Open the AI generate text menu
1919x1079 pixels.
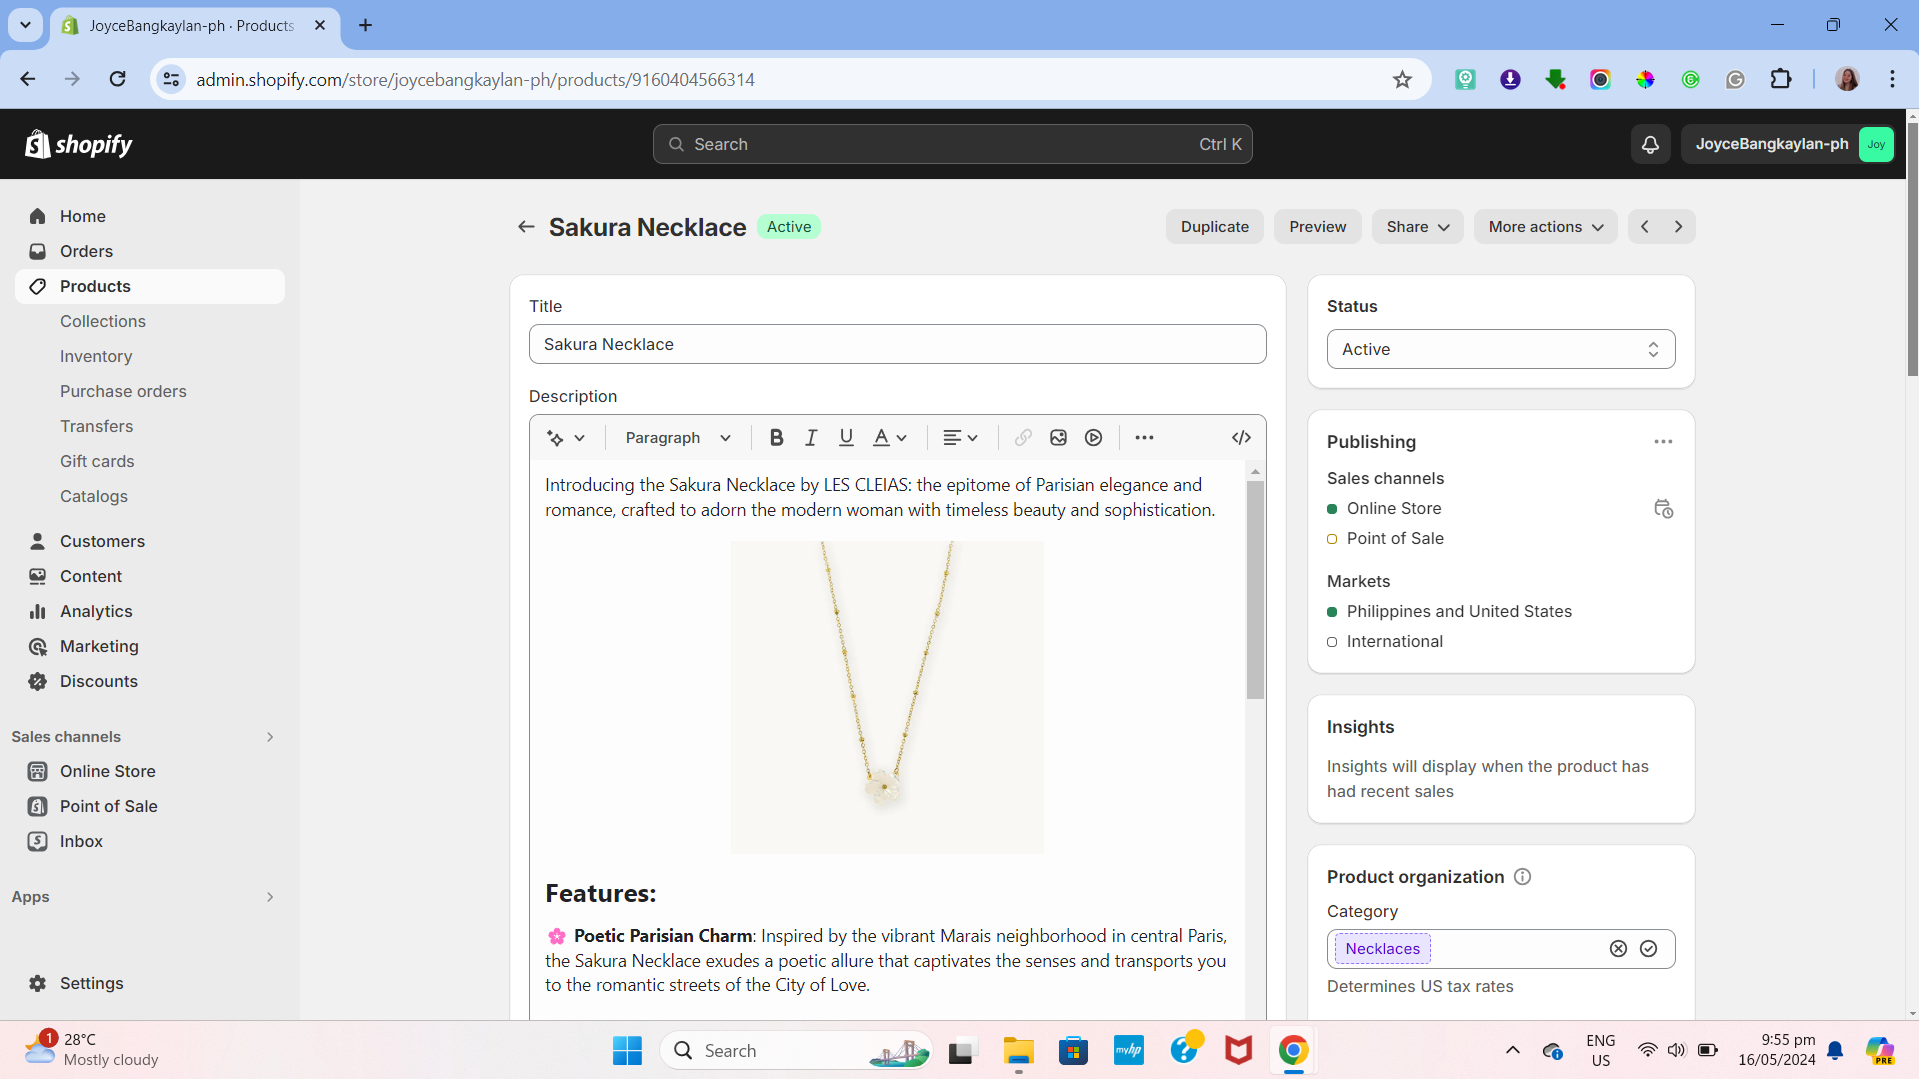point(566,438)
